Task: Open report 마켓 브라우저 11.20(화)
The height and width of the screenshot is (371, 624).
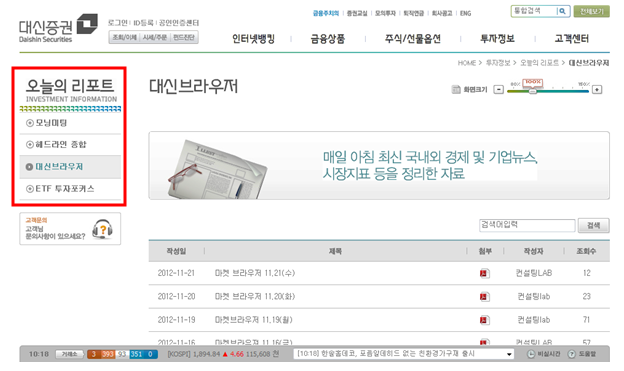Action: pyautogui.click(x=255, y=297)
